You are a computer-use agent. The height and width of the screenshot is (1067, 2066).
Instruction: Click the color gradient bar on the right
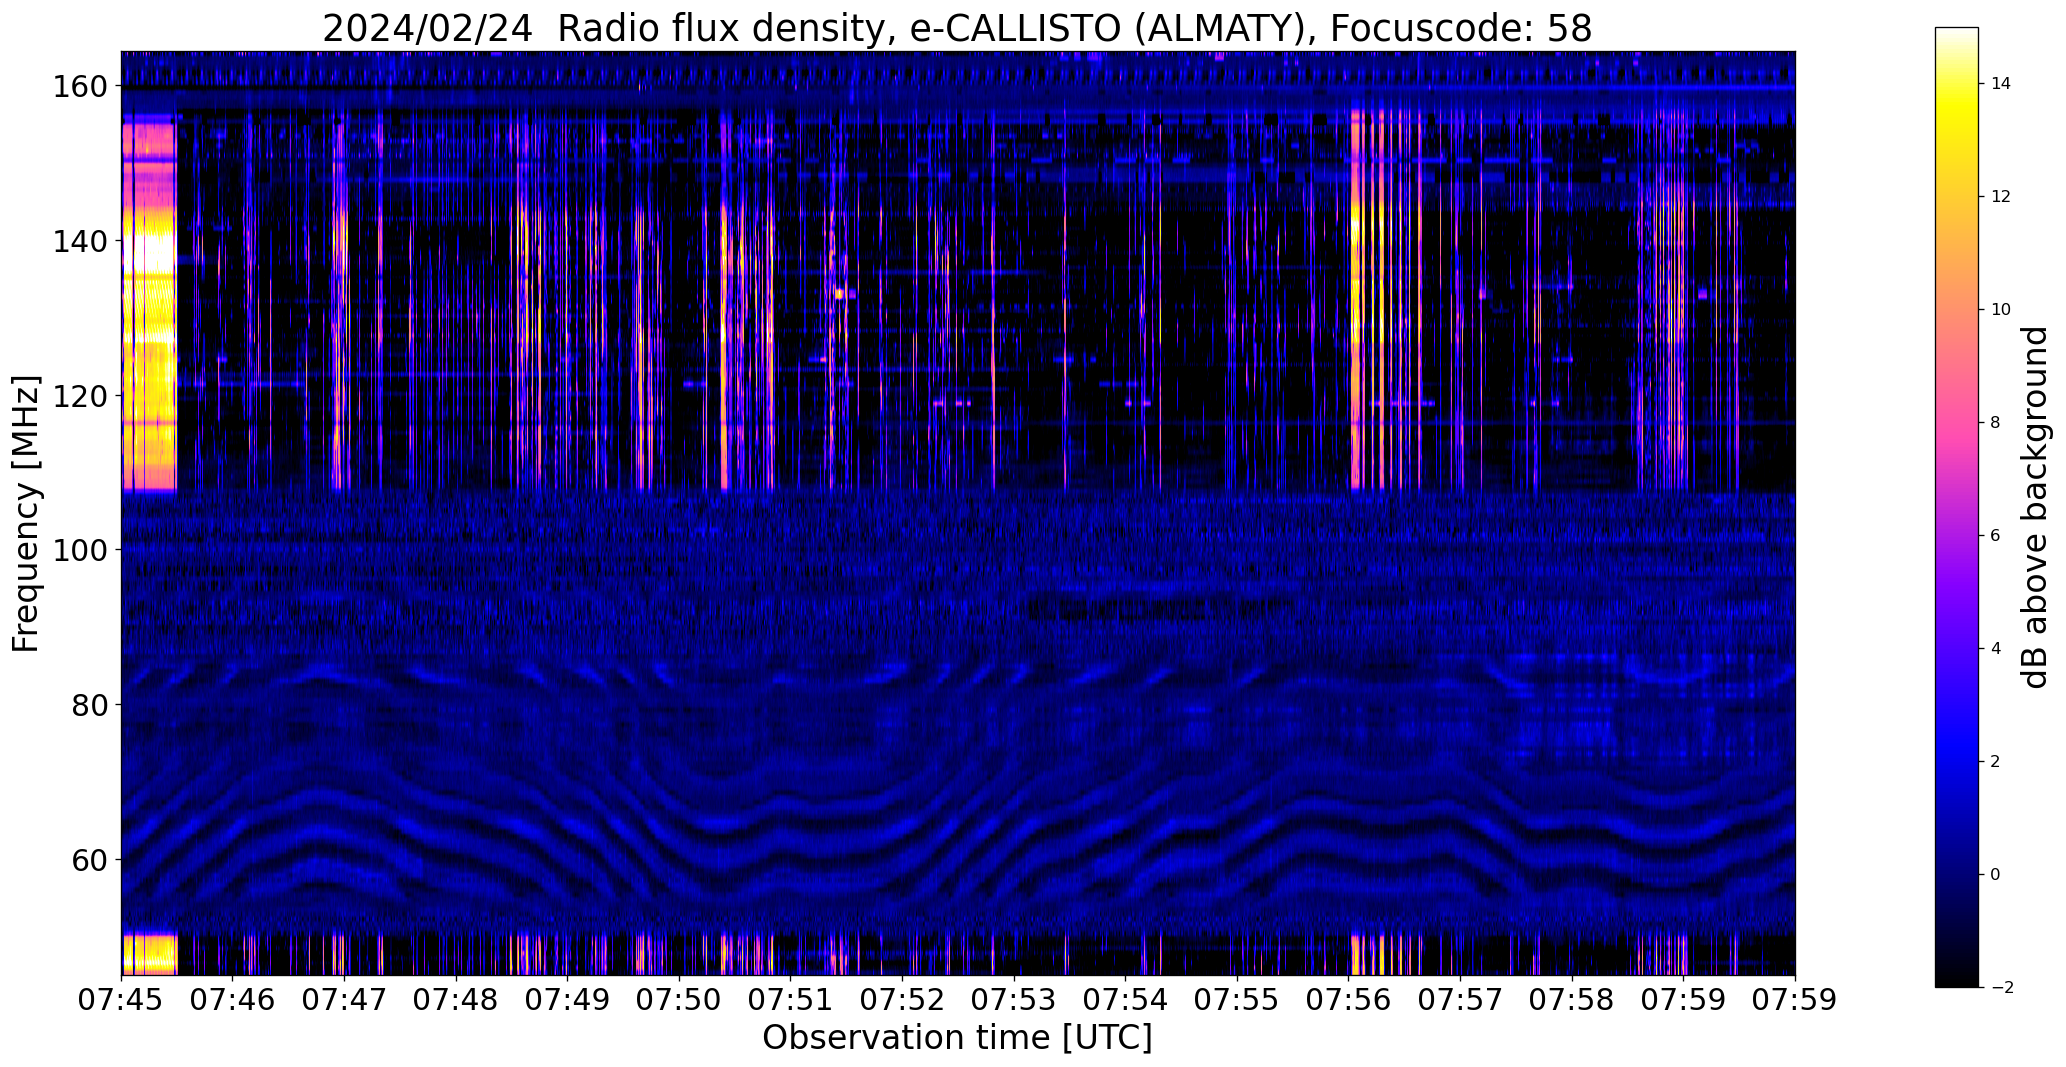[x=1957, y=507]
